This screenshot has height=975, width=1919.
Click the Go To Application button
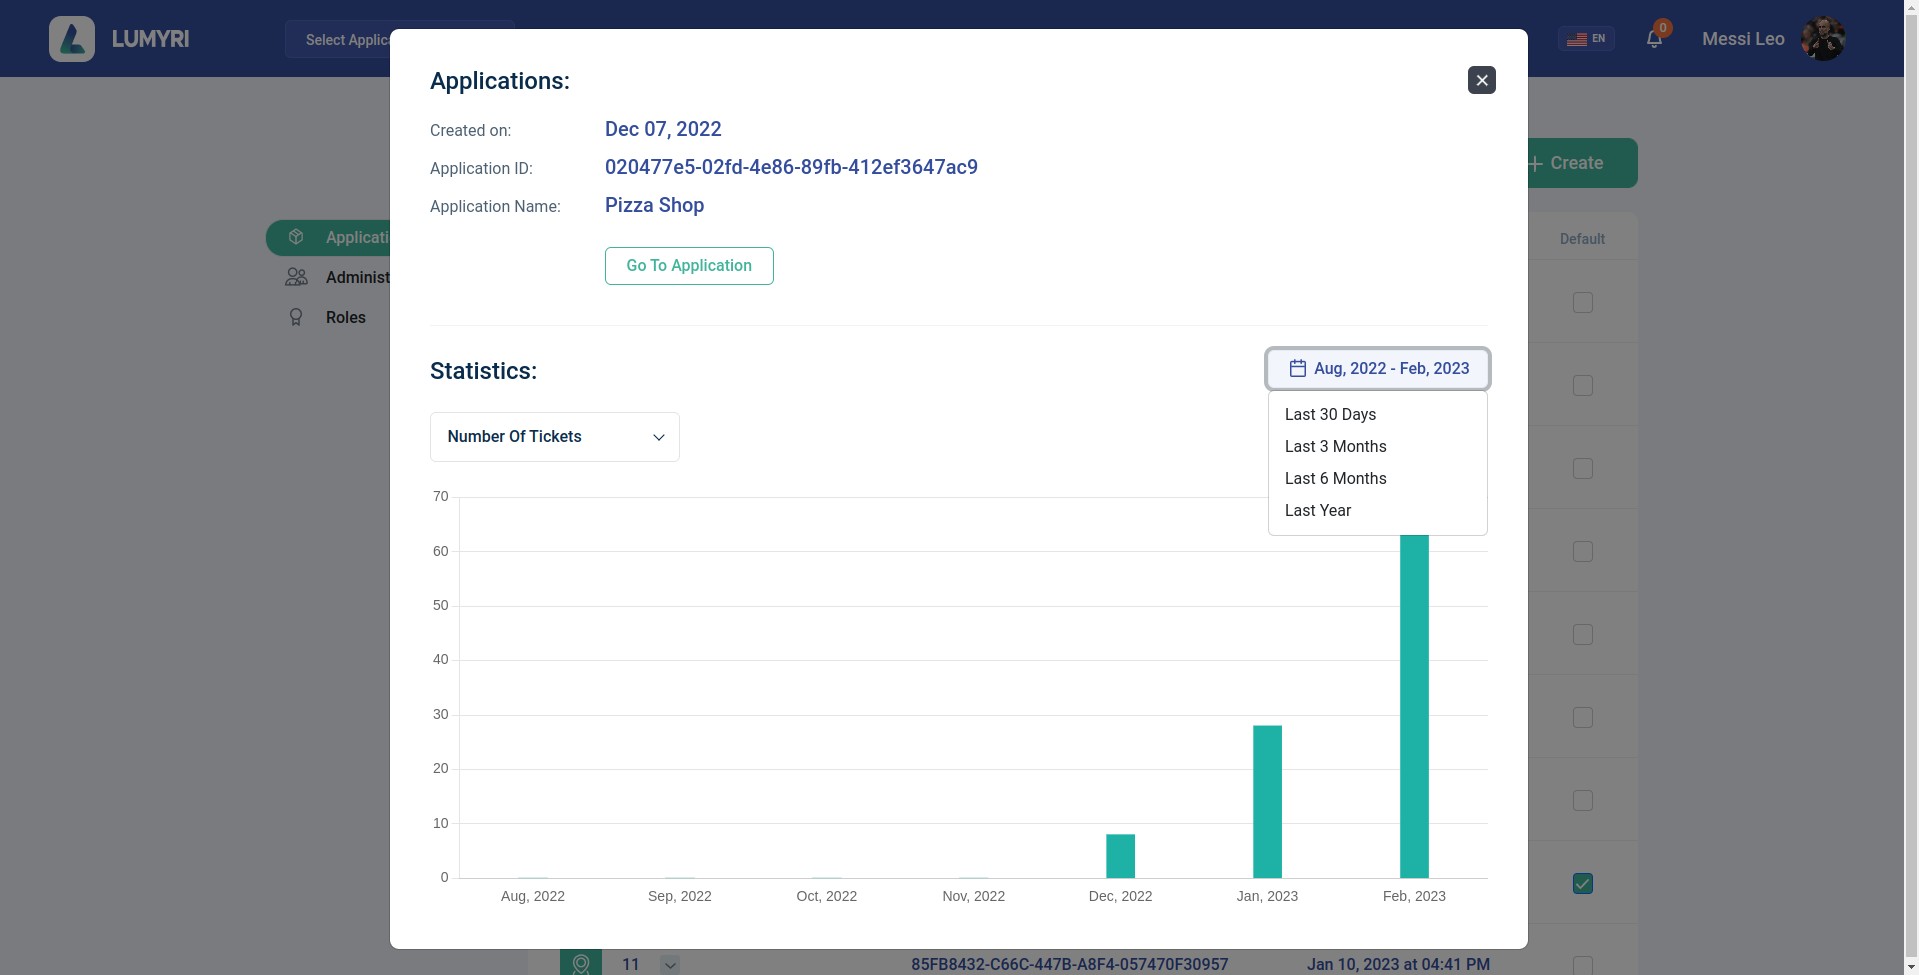click(x=689, y=266)
